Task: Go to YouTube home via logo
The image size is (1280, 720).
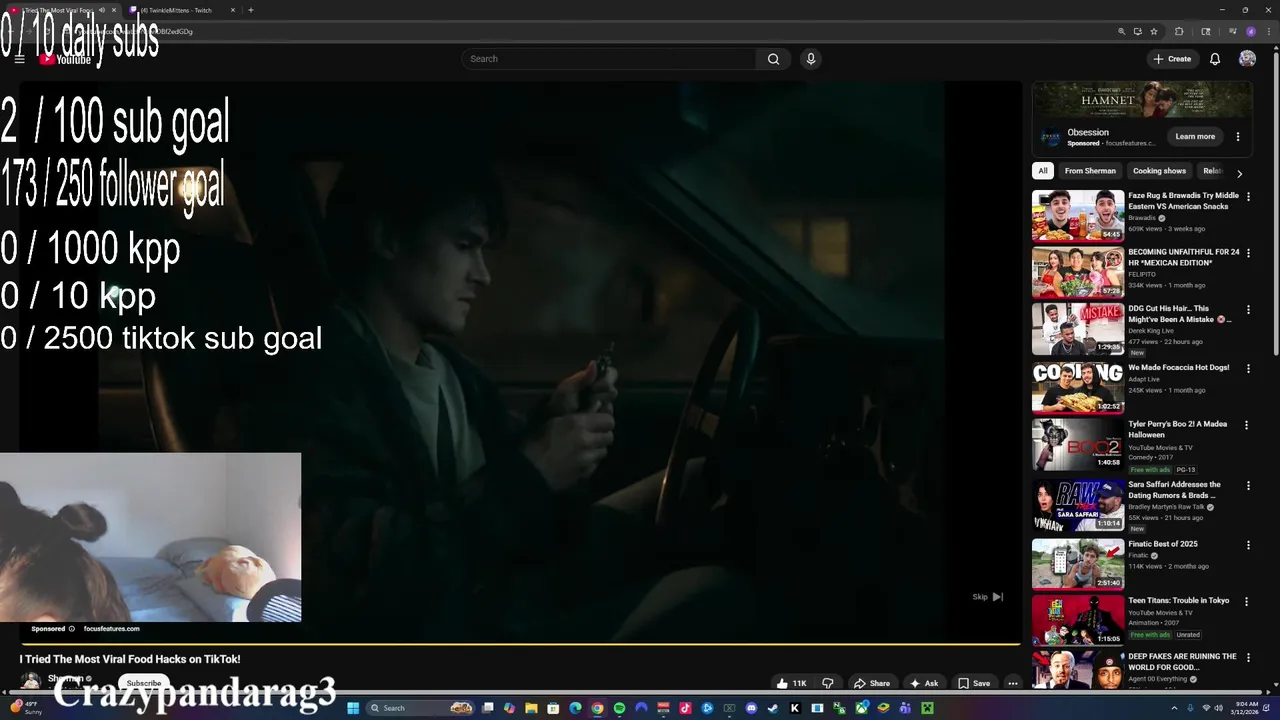Action: (x=65, y=59)
